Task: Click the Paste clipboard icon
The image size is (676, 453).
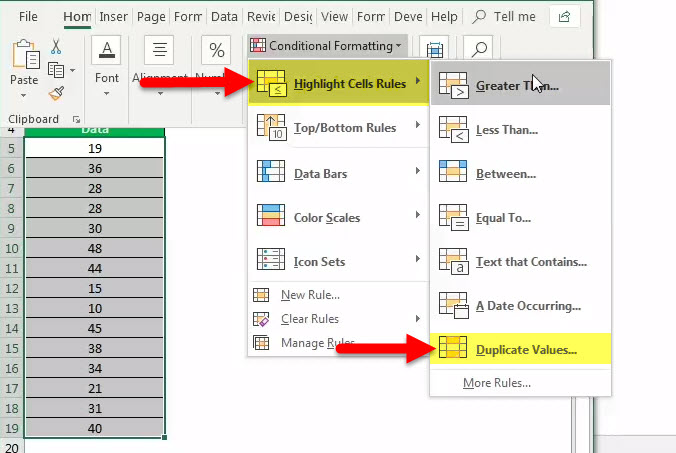Action: pyautogui.click(x=24, y=62)
